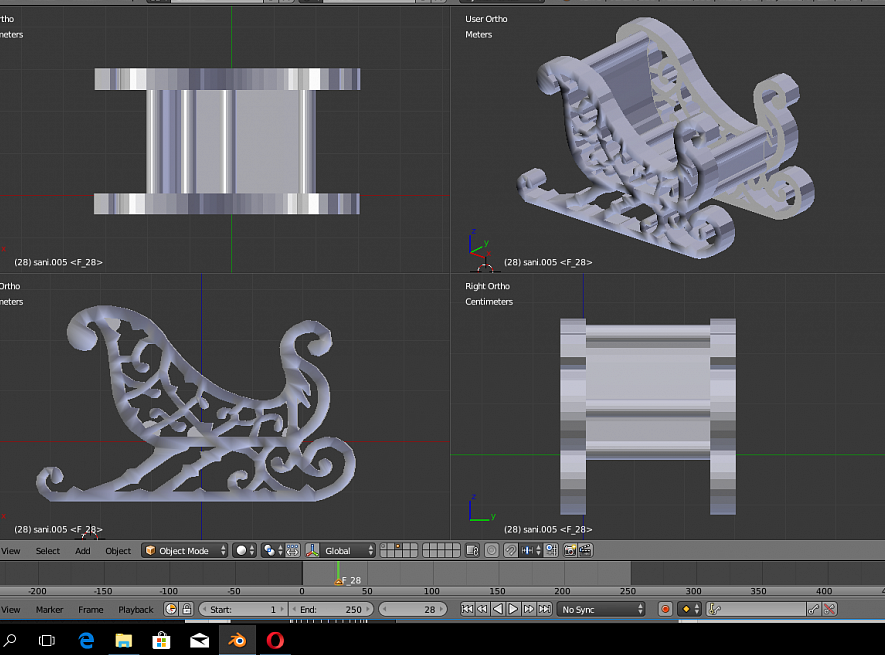885x655 pixels.
Task: Open the Object Mode dropdown
Action: click(184, 550)
